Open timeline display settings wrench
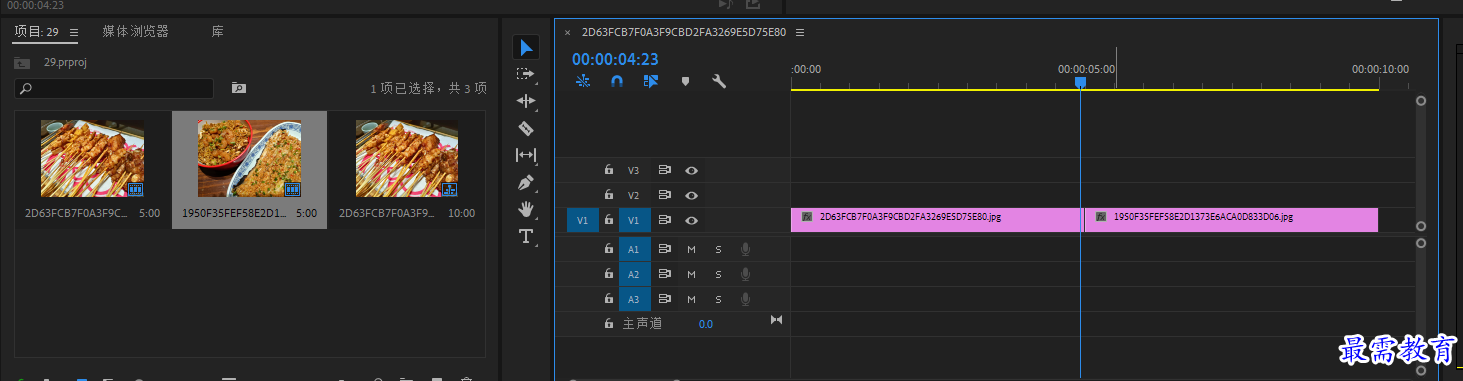The height and width of the screenshot is (381, 1463). [x=718, y=82]
